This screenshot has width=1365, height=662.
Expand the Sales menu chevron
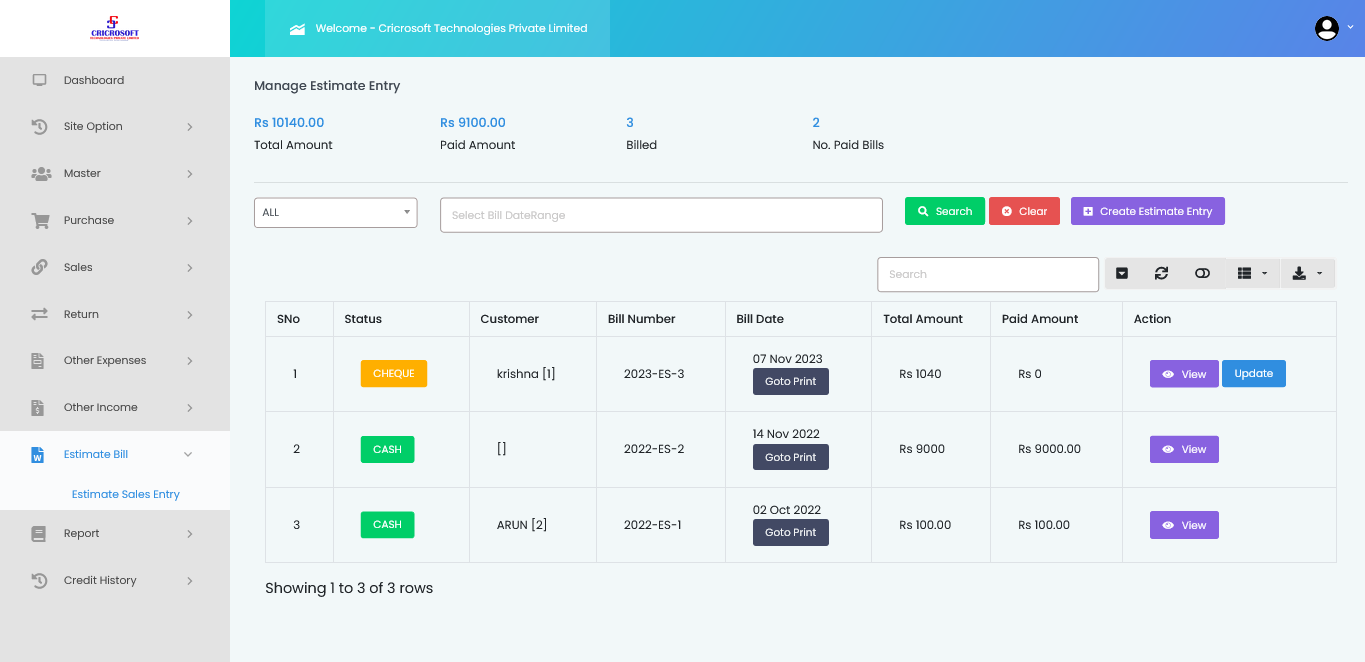click(x=190, y=268)
